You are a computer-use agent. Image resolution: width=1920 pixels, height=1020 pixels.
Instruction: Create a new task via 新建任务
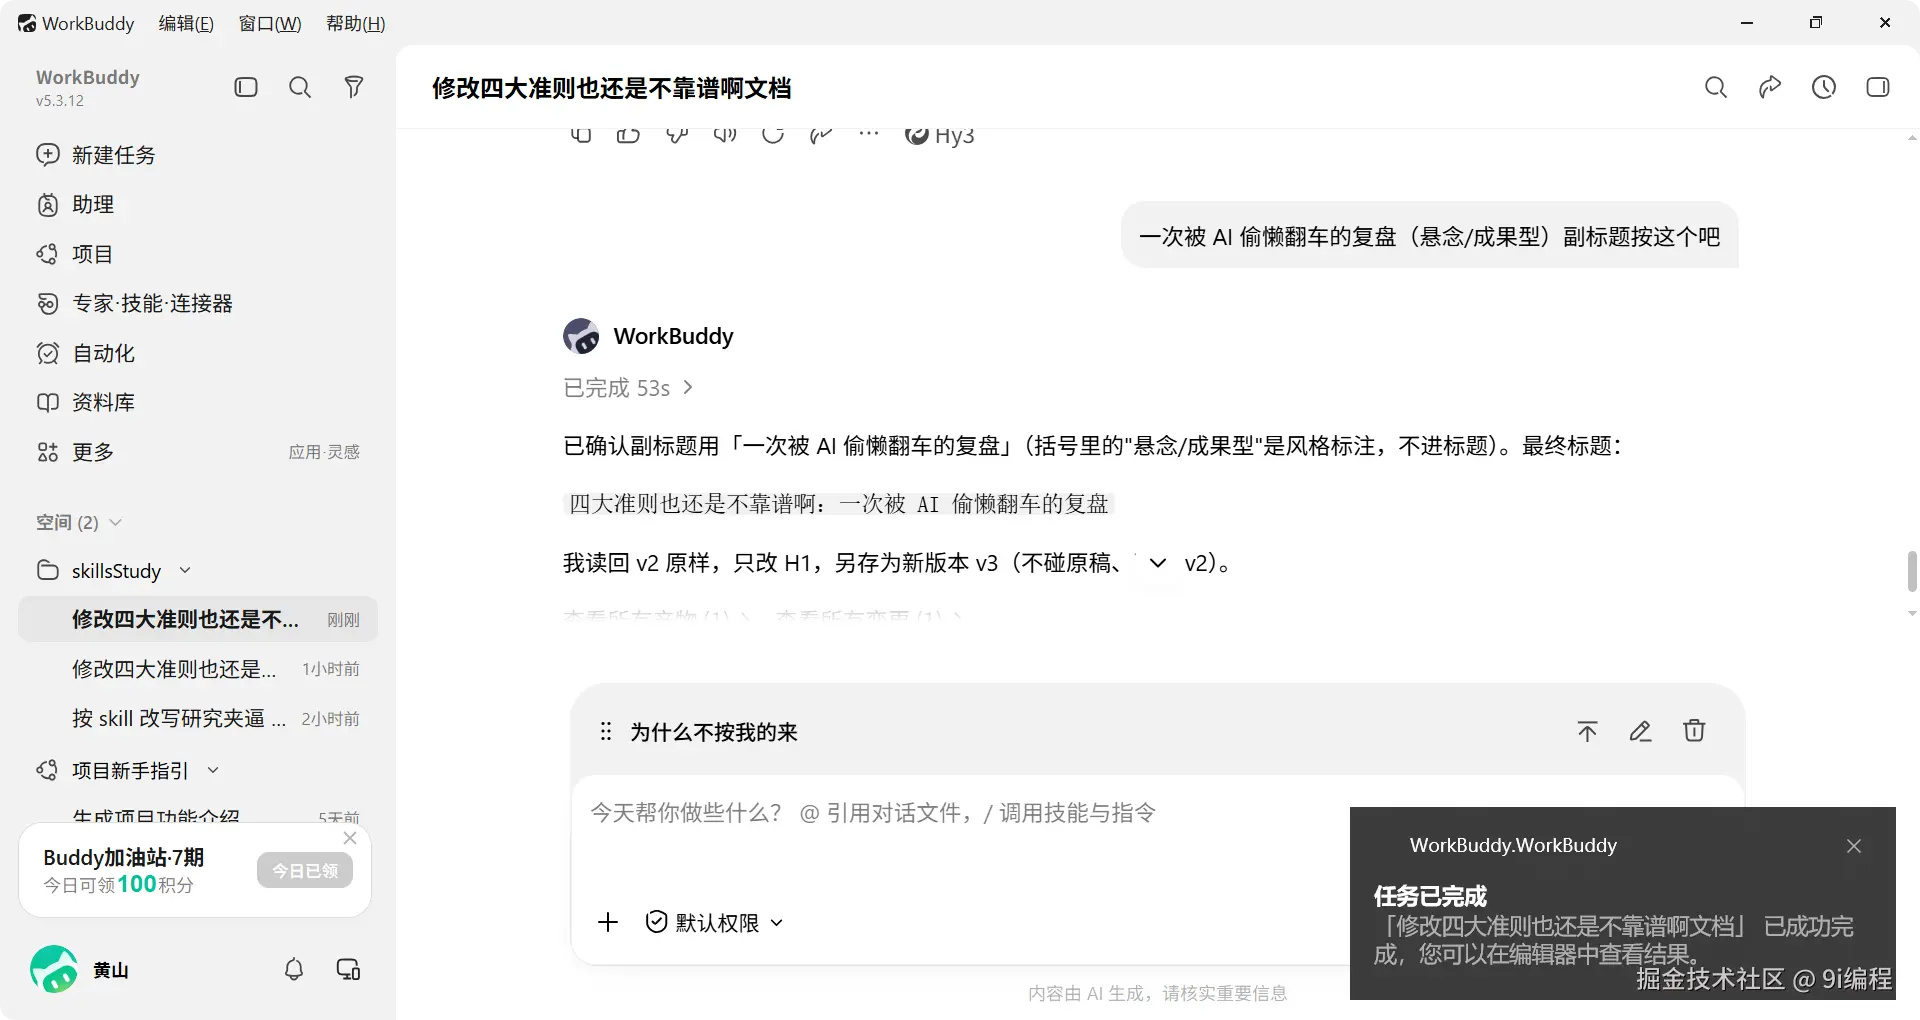coord(197,155)
